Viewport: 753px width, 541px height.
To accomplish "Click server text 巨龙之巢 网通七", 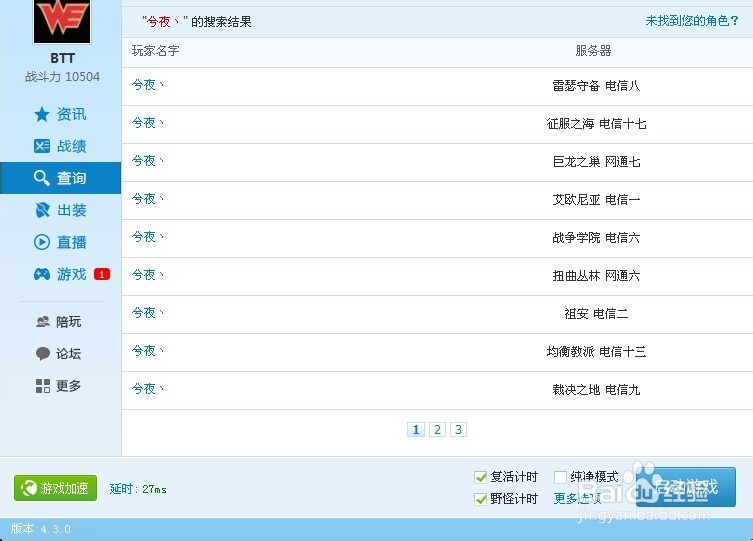I will (596, 162).
